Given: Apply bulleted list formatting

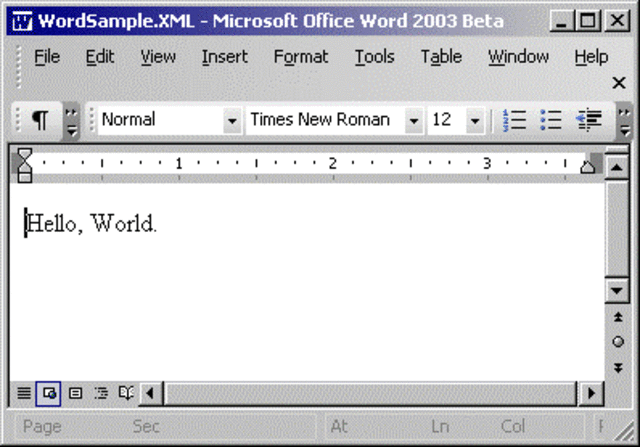Looking at the screenshot, I should tap(551, 120).
